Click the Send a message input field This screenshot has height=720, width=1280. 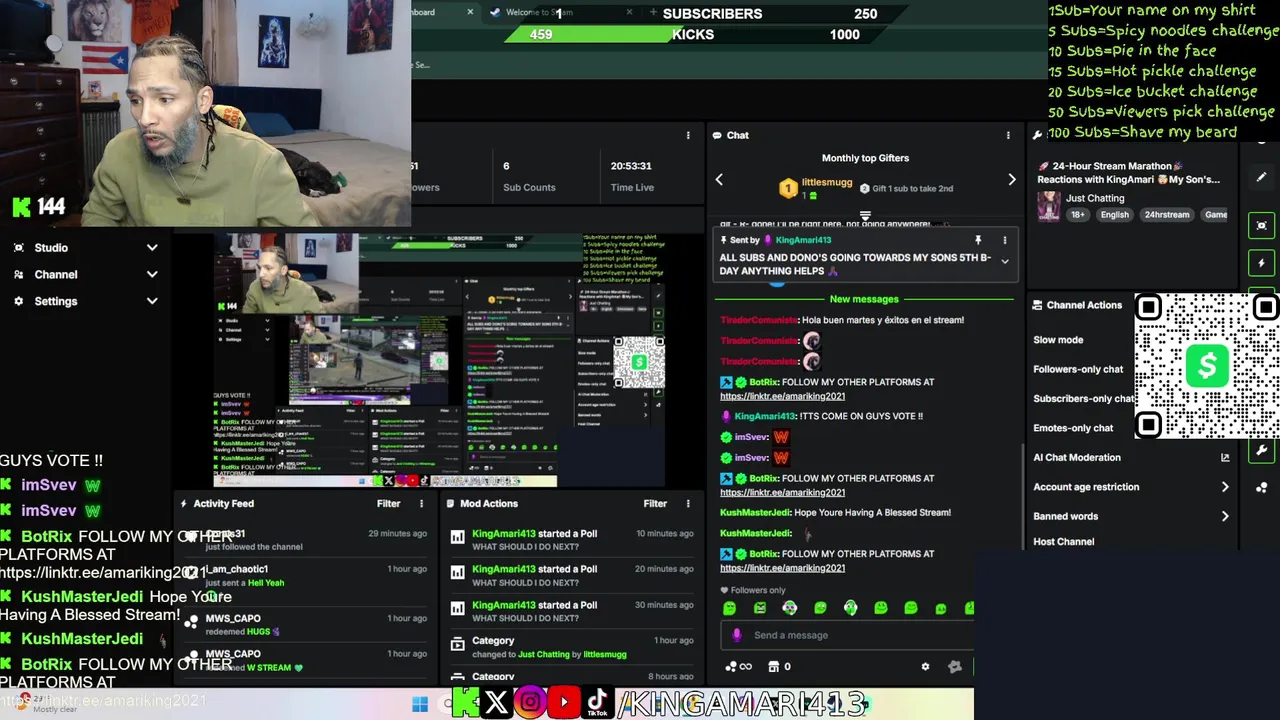[x=847, y=635]
